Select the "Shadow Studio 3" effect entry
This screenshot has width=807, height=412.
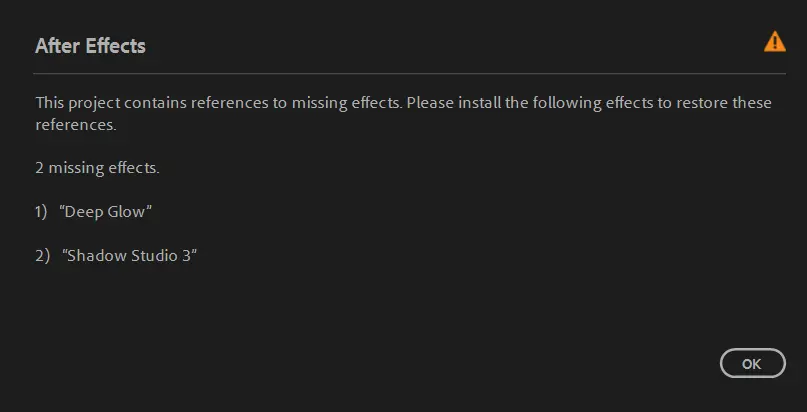pos(129,255)
